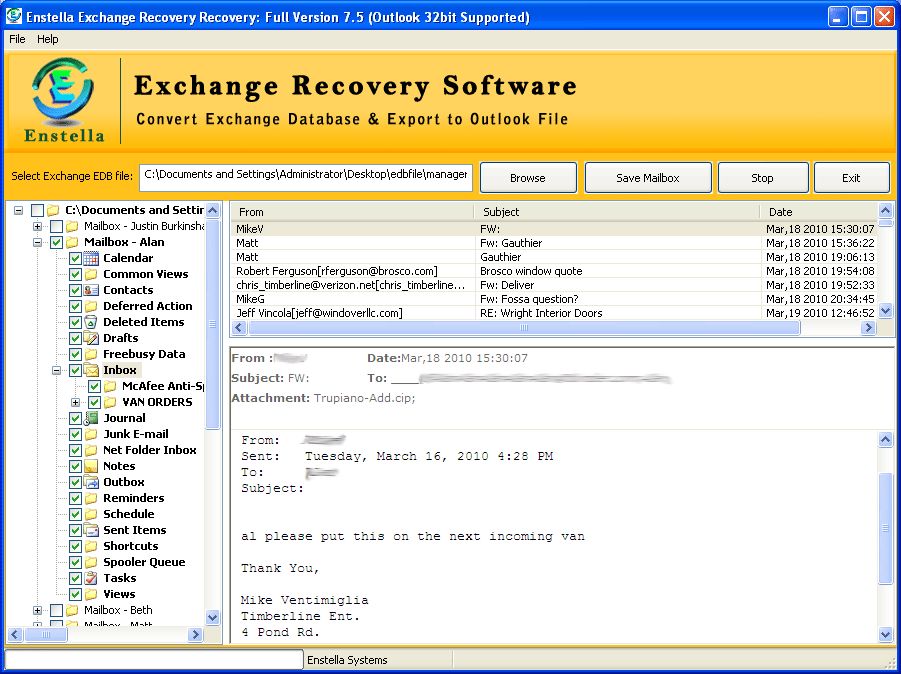Image resolution: width=901 pixels, height=674 pixels.
Task: Click the Drafts folder icon
Action: (91, 338)
